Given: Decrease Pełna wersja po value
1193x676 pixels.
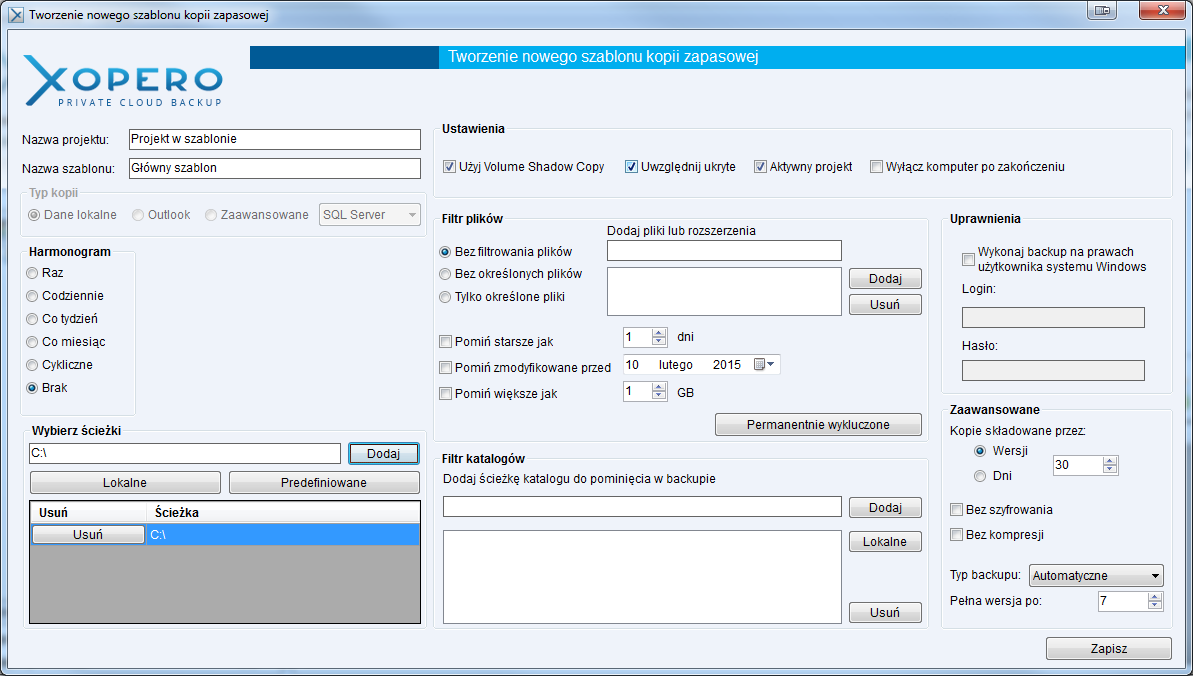Looking at the screenshot, I should (1156, 605).
